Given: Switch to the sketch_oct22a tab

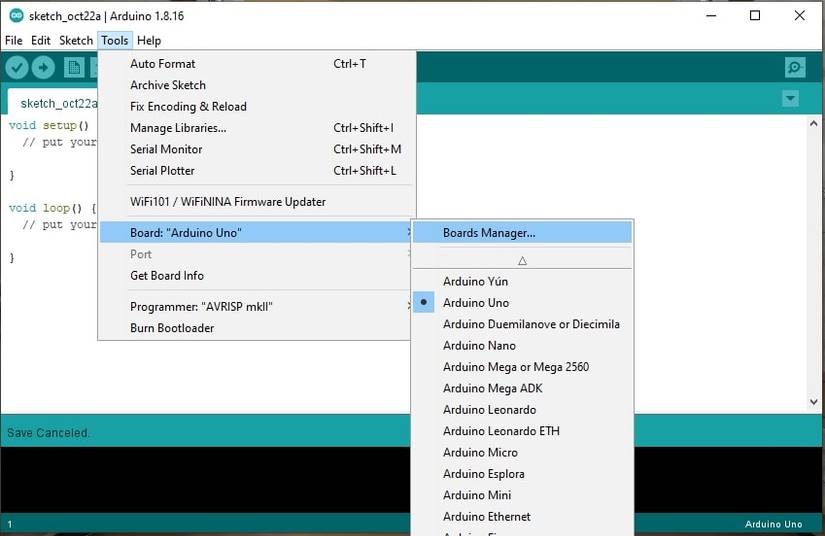Looking at the screenshot, I should click(x=53, y=103).
